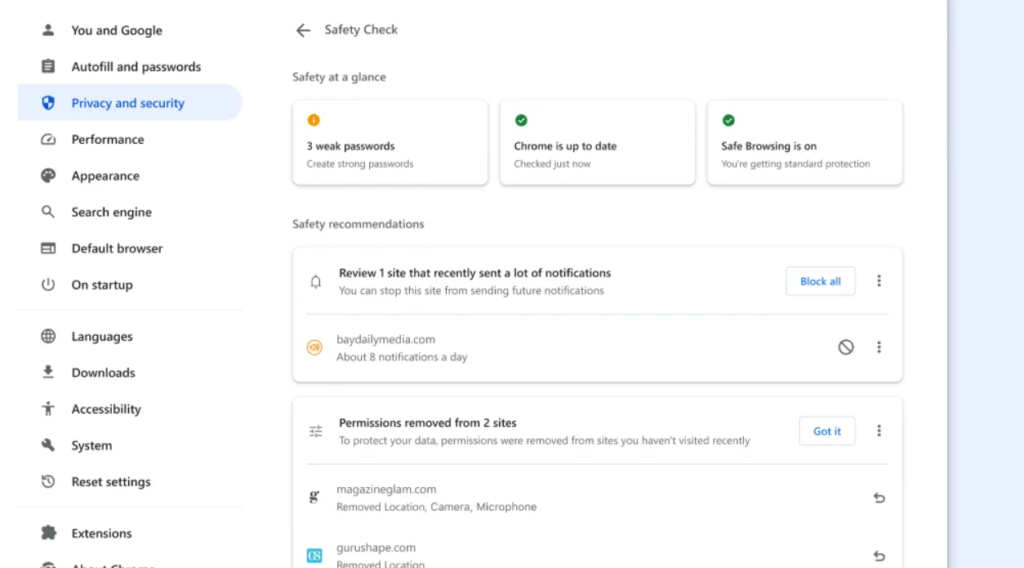Click the restore clock icon beside Reset settings
Screen dimensions: 1024x568
(x=48, y=482)
